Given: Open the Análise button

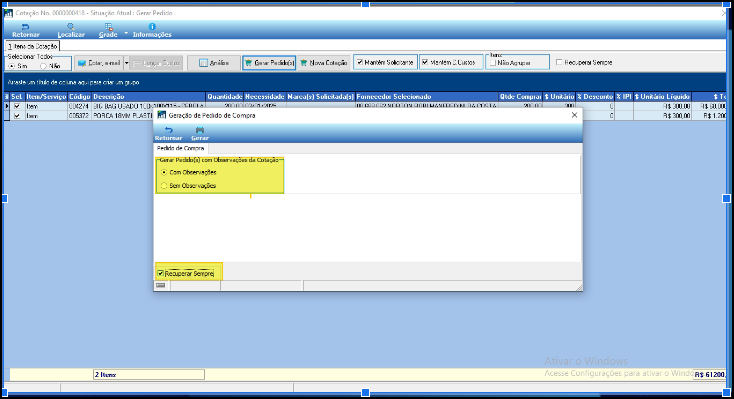Looking at the screenshot, I should click(214, 63).
